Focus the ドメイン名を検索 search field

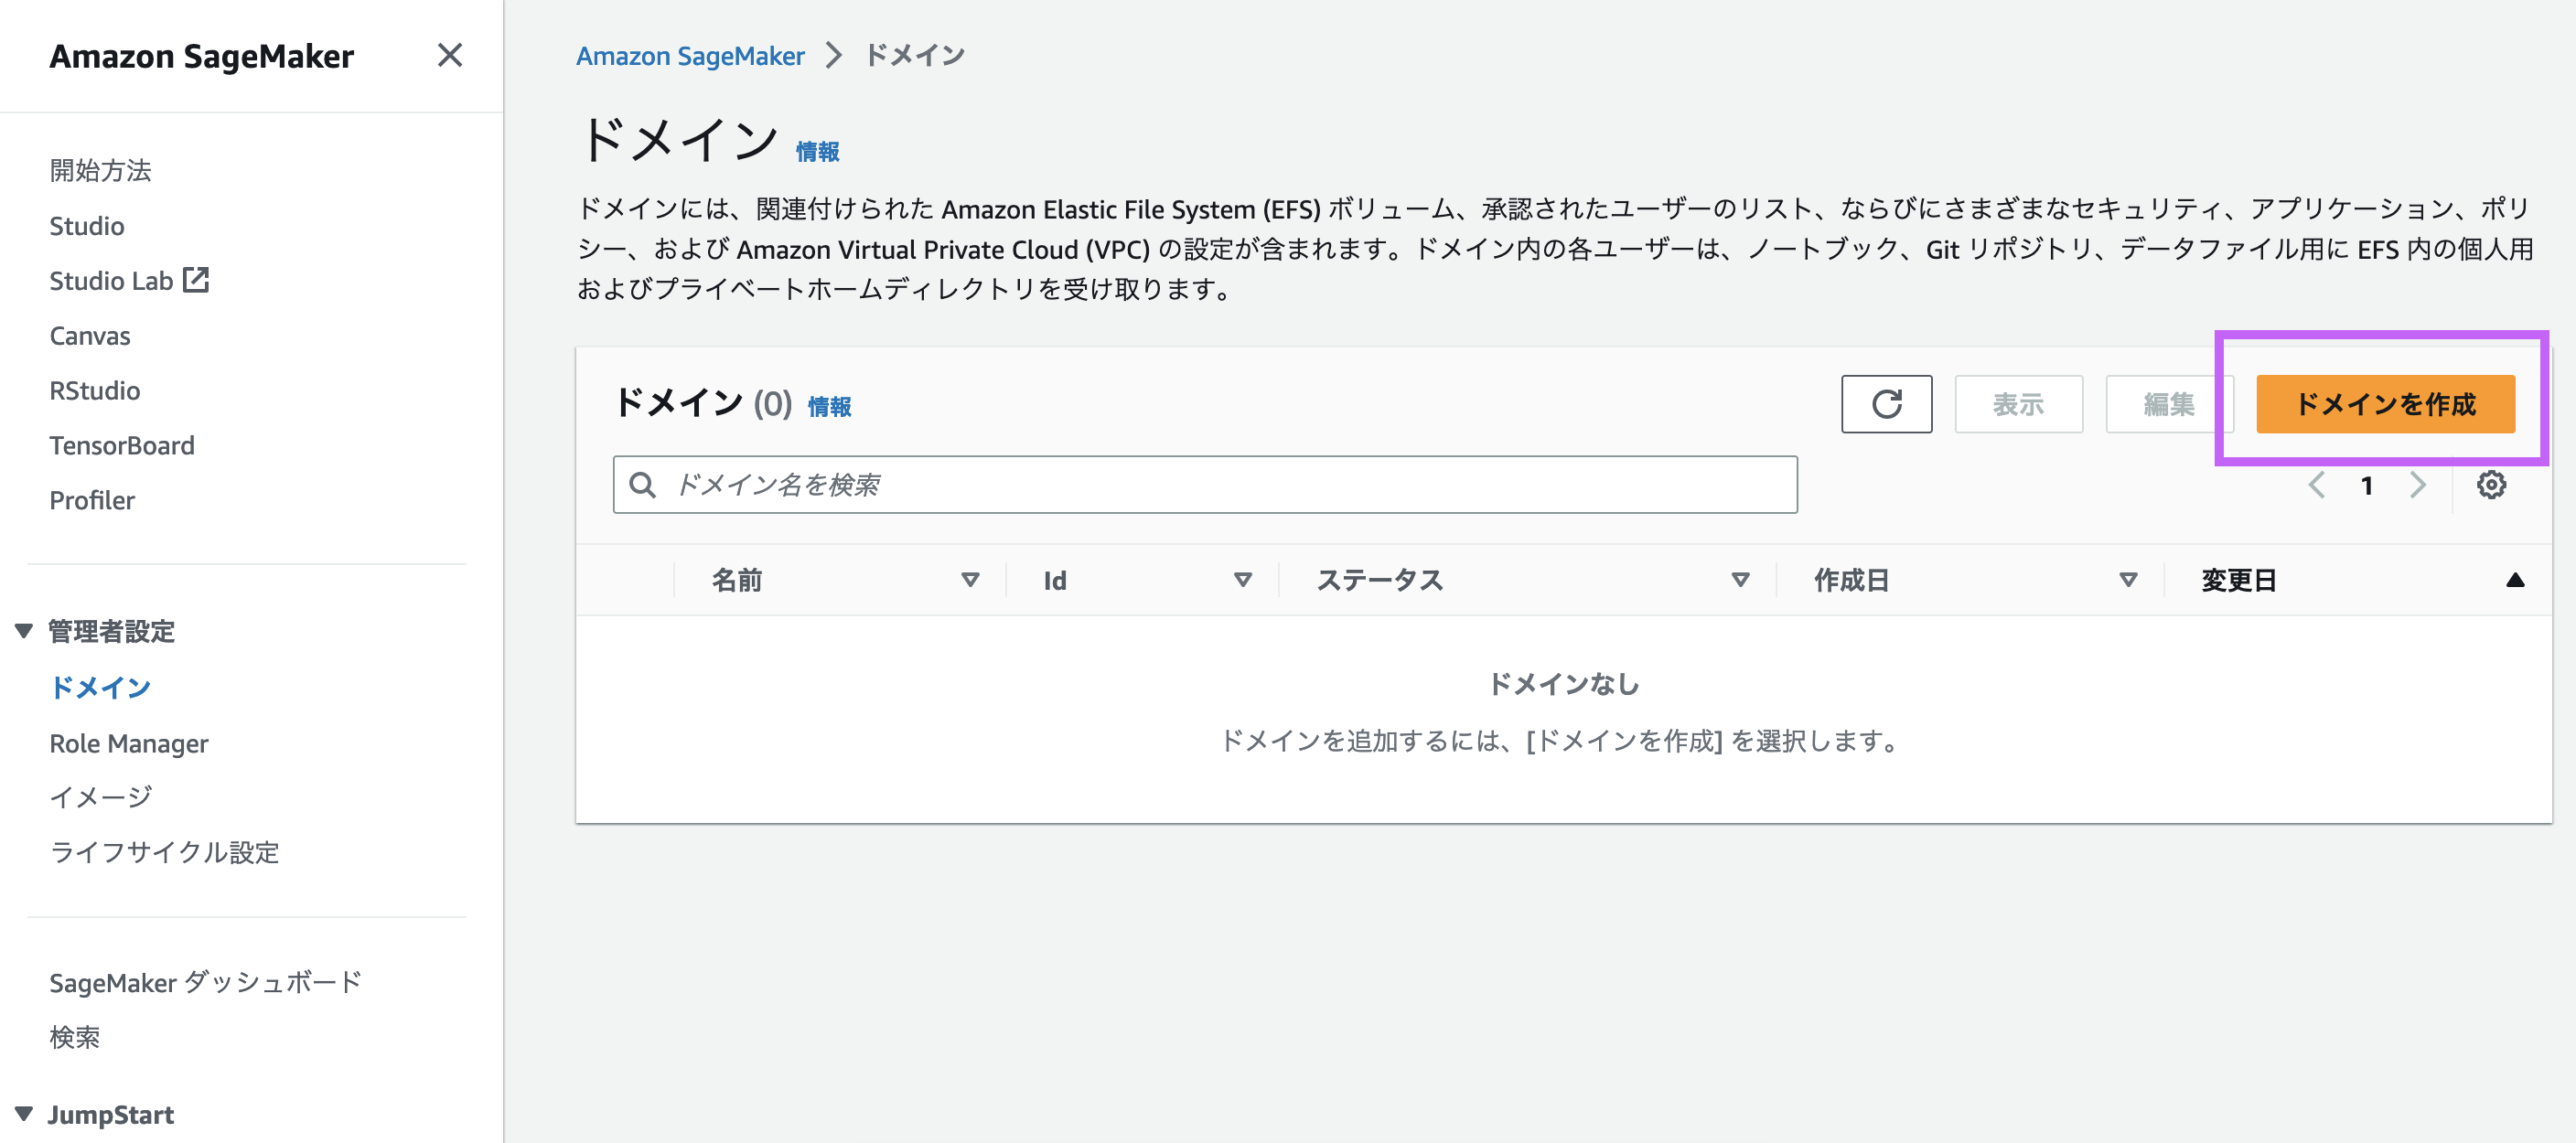click(x=1205, y=485)
